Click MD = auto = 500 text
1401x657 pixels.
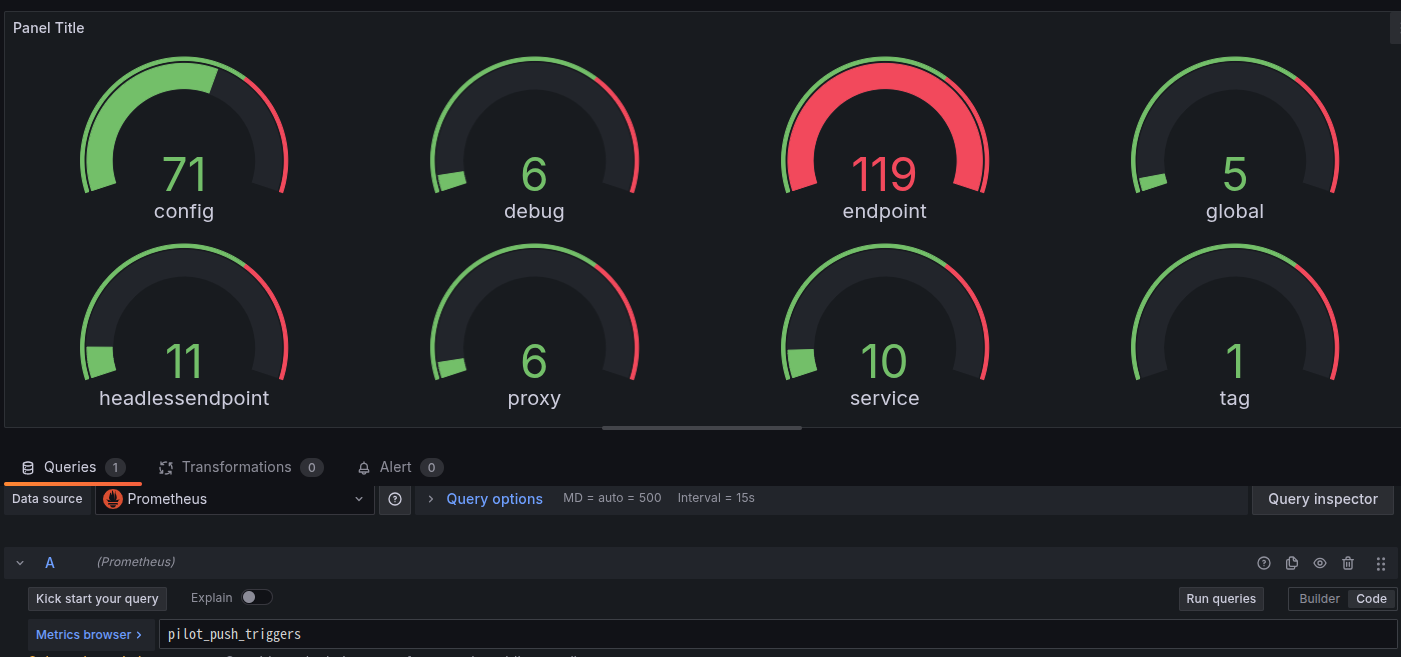point(612,498)
